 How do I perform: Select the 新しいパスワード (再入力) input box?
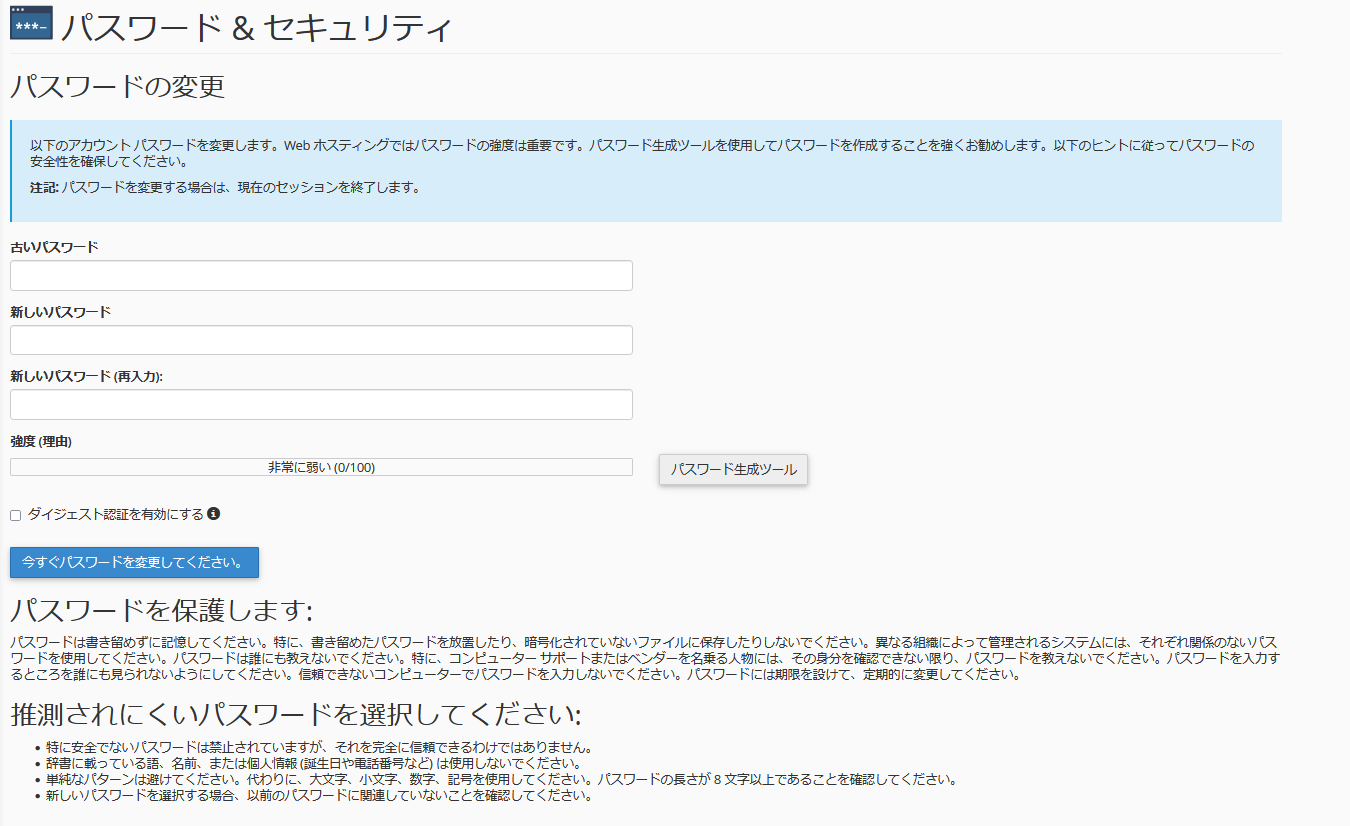pos(321,405)
